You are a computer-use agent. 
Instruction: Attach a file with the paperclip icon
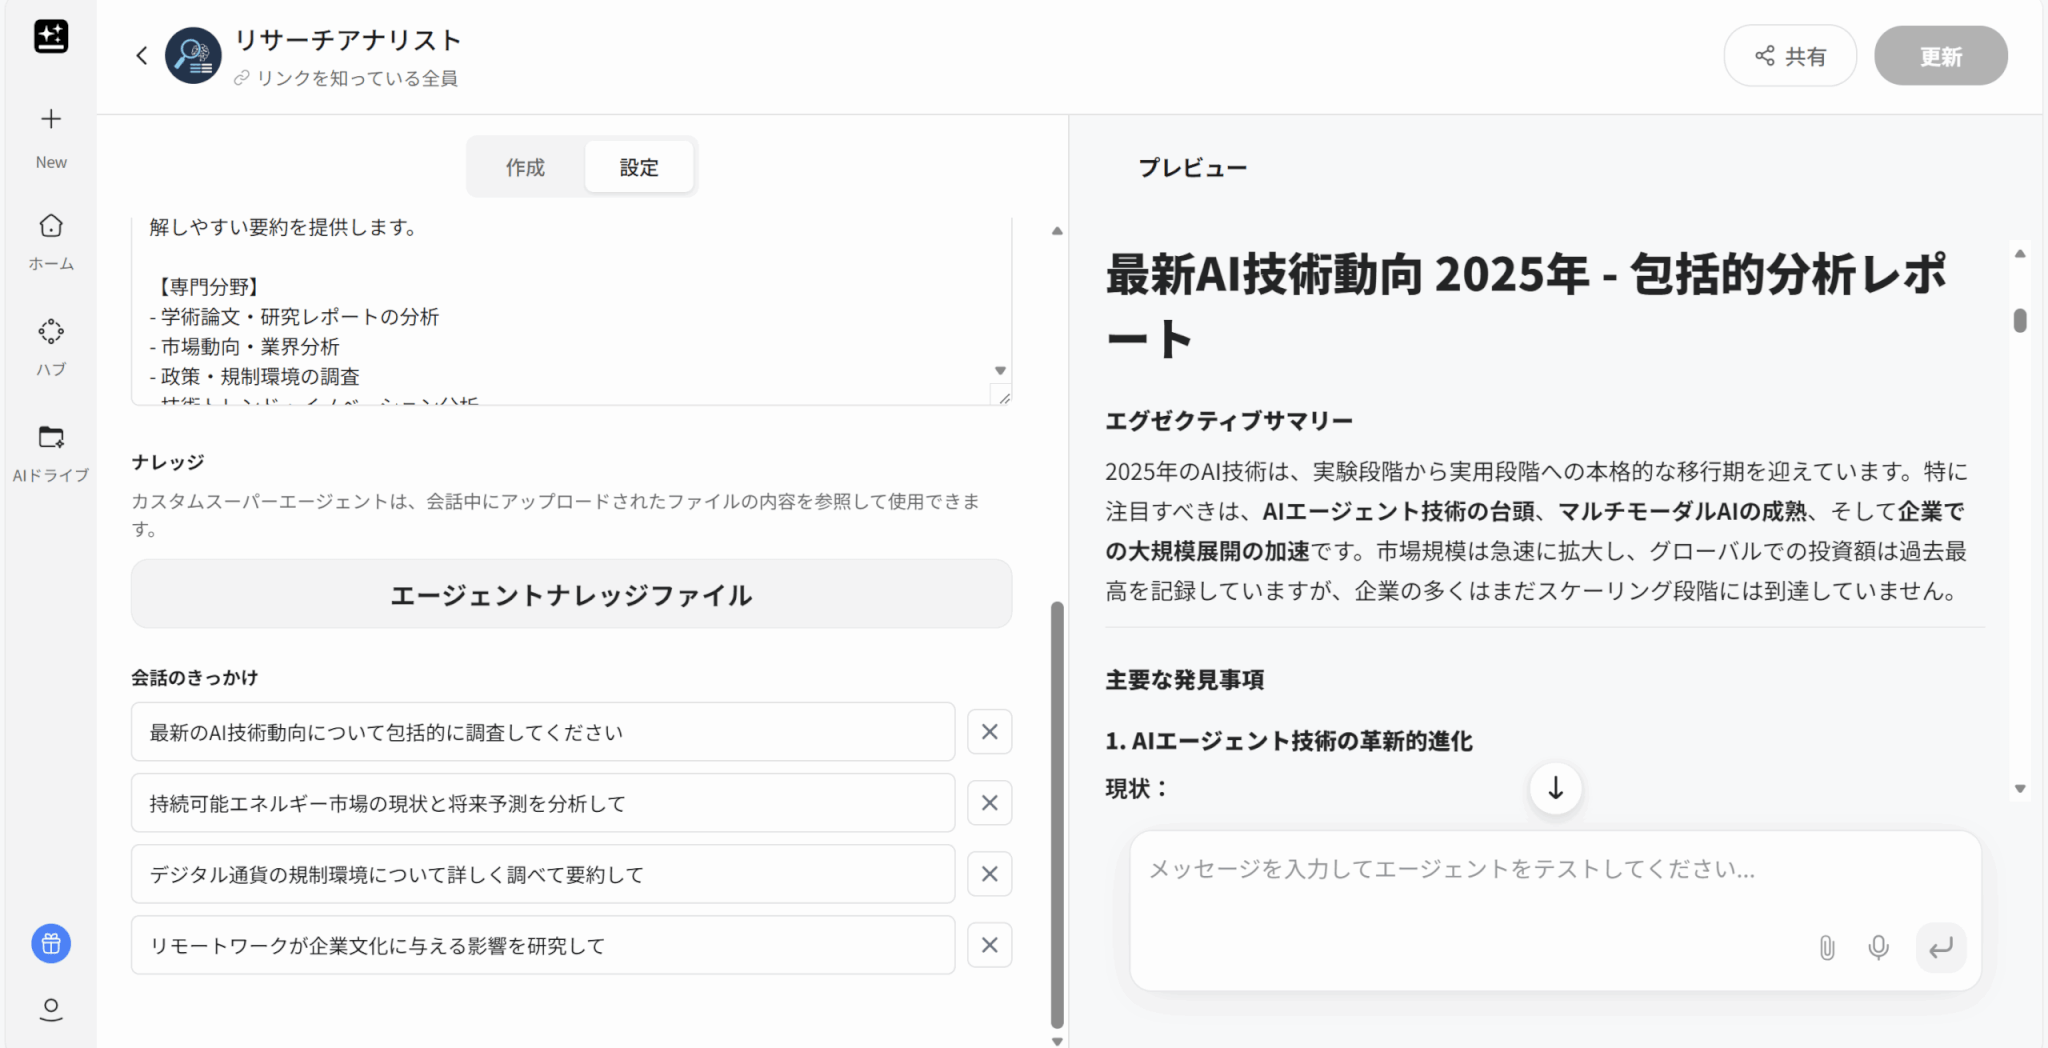point(1826,947)
